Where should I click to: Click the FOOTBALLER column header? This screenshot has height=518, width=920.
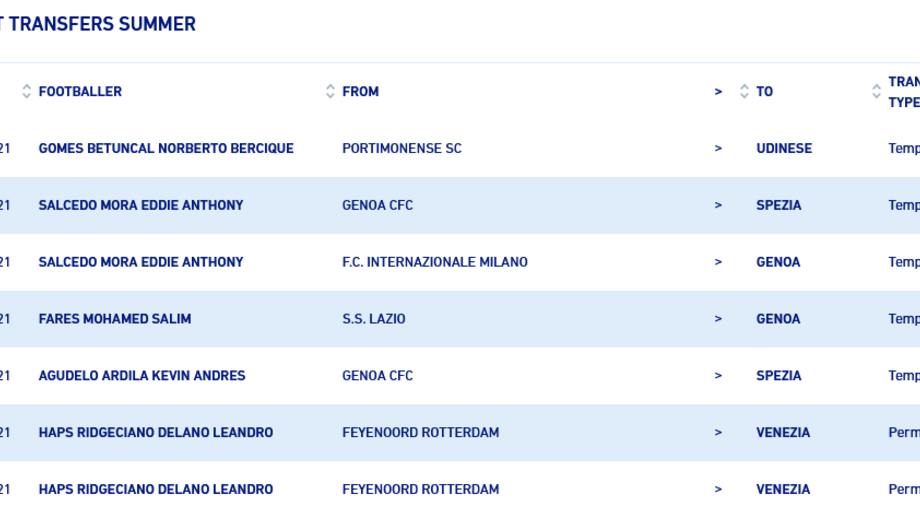(80, 92)
